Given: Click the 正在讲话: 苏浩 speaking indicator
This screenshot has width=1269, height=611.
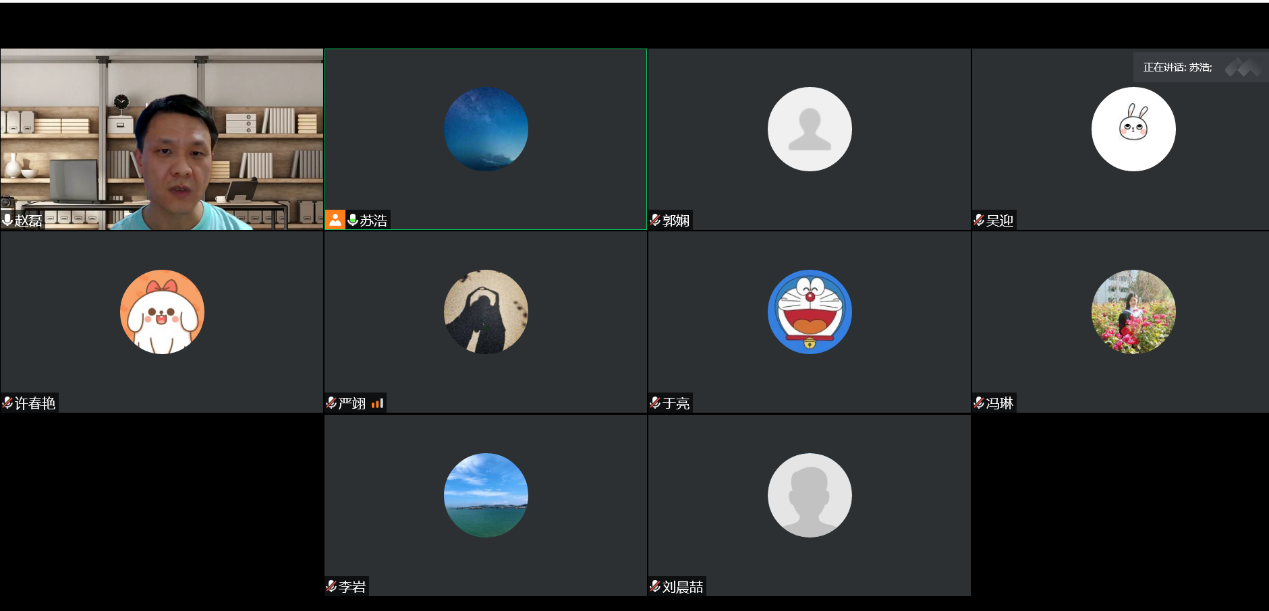Looking at the screenshot, I should (1177, 67).
